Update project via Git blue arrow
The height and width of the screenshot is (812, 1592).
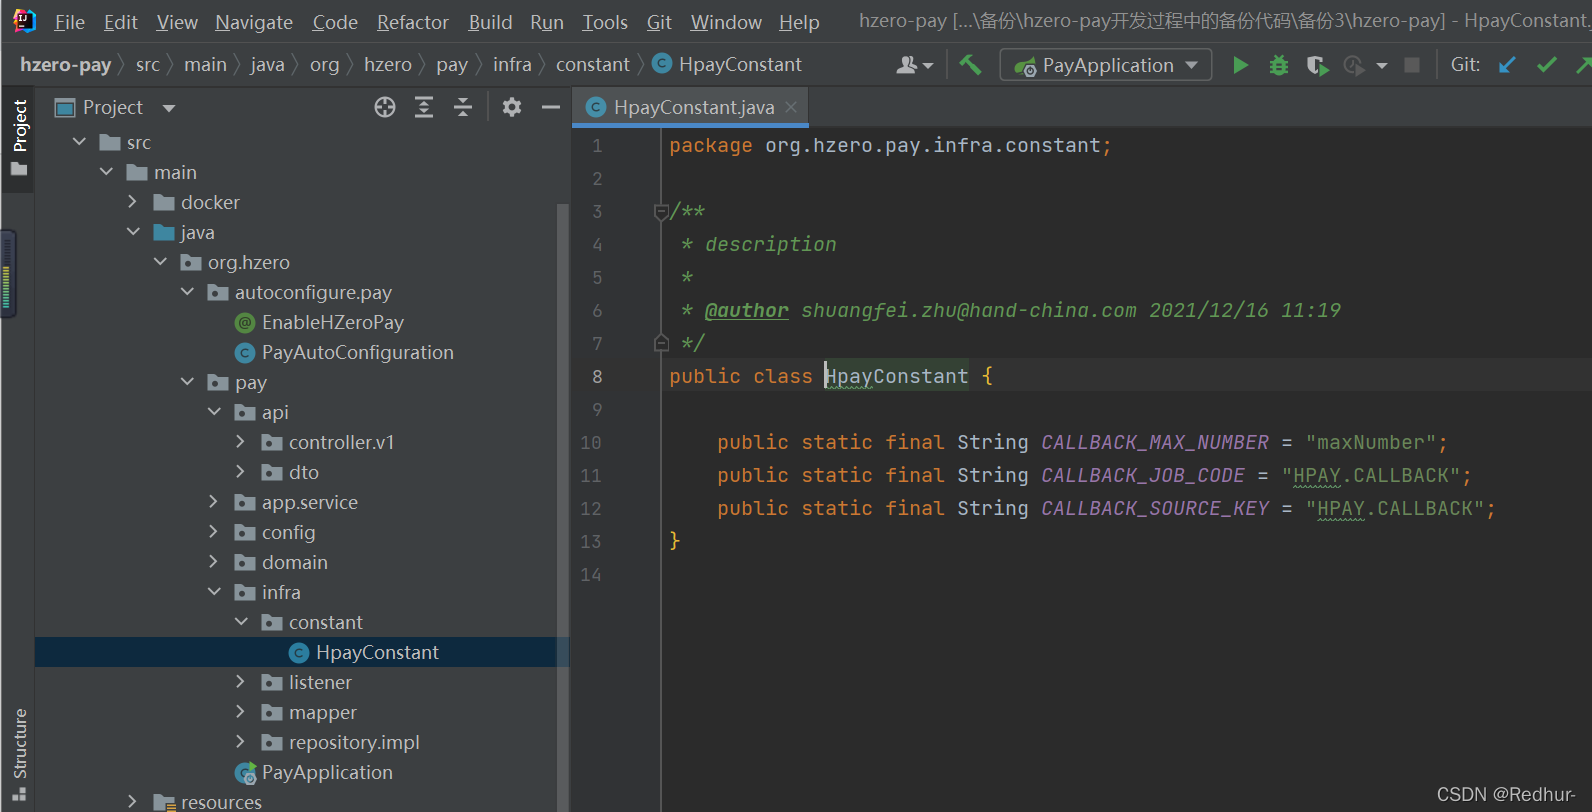click(x=1507, y=65)
